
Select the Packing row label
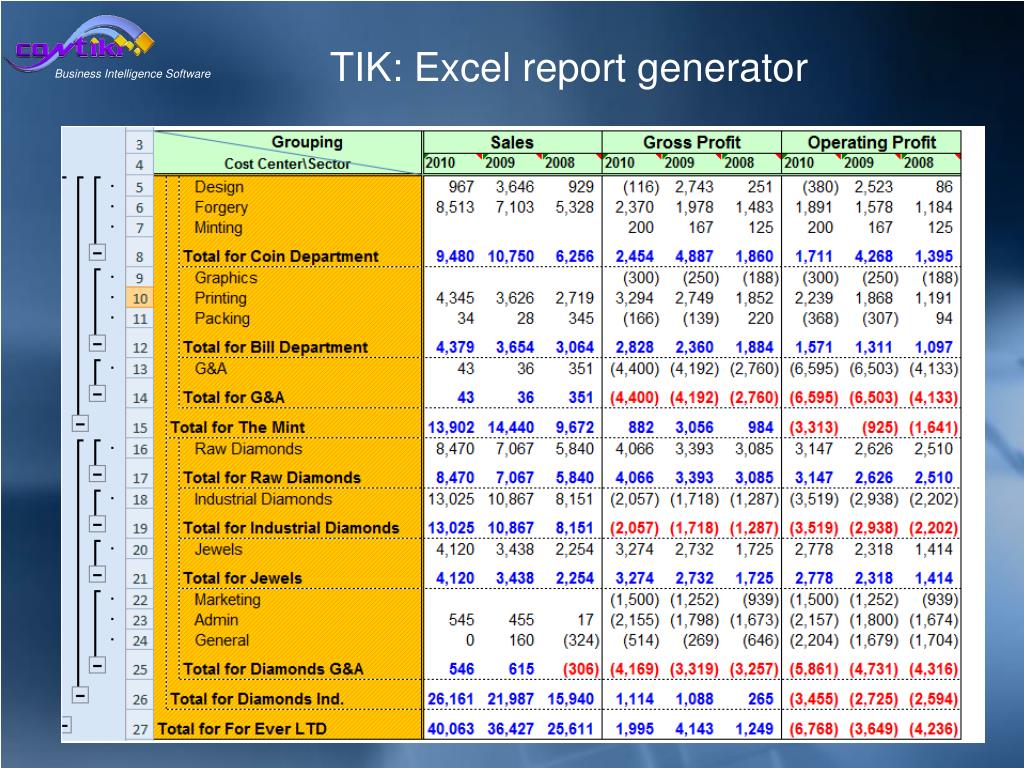222,318
